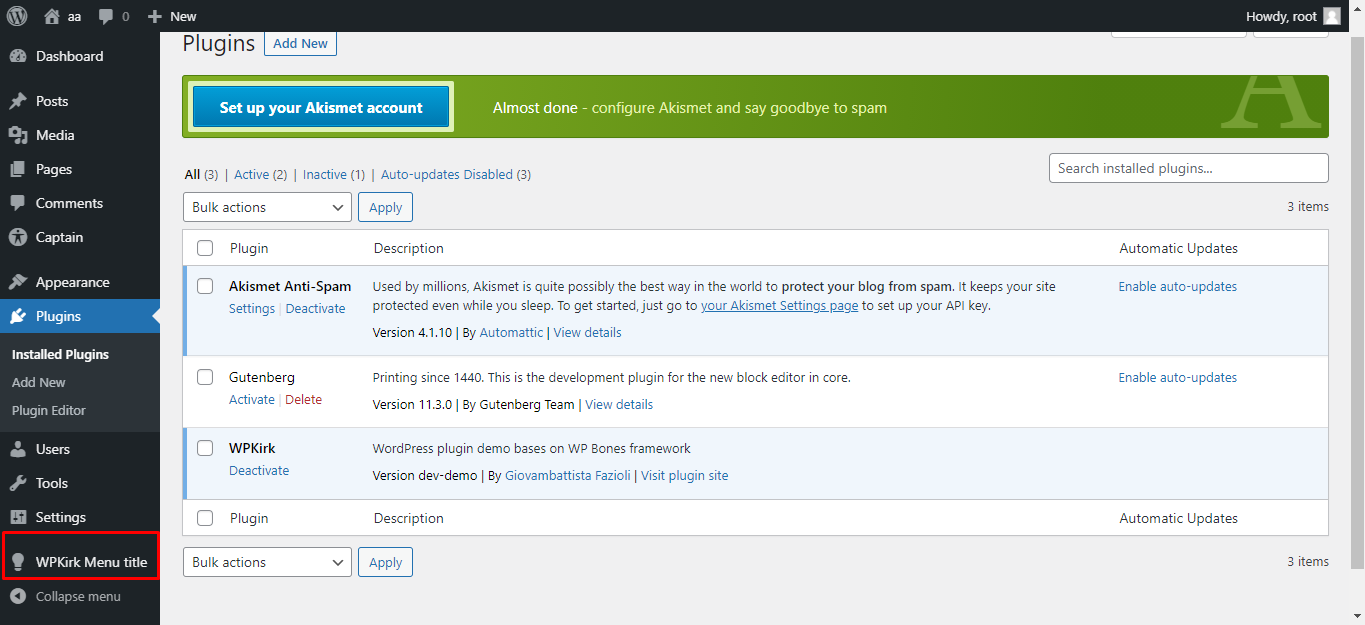
Task: Open the Plugin Editor submenu
Action: pos(49,410)
